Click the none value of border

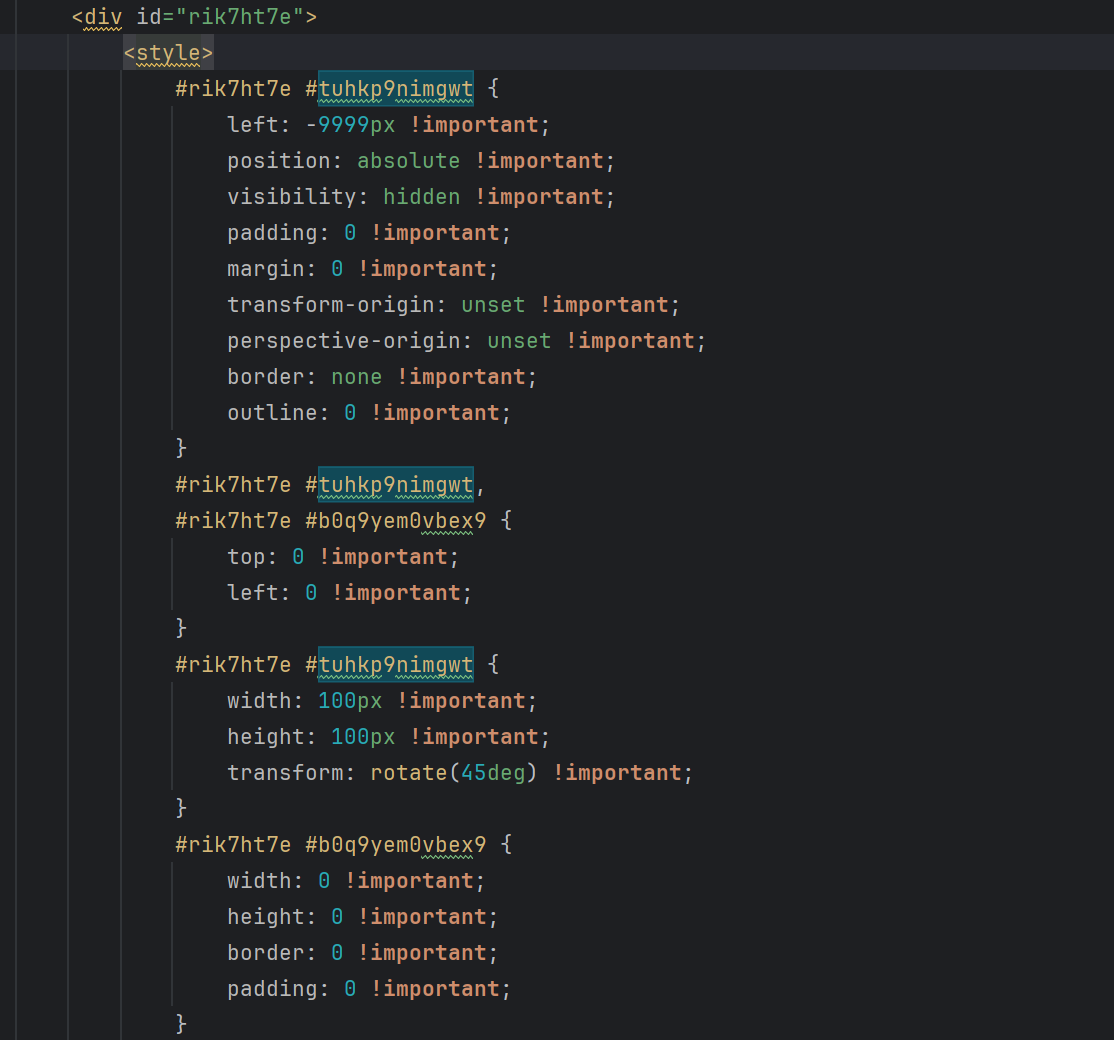(x=356, y=377)
